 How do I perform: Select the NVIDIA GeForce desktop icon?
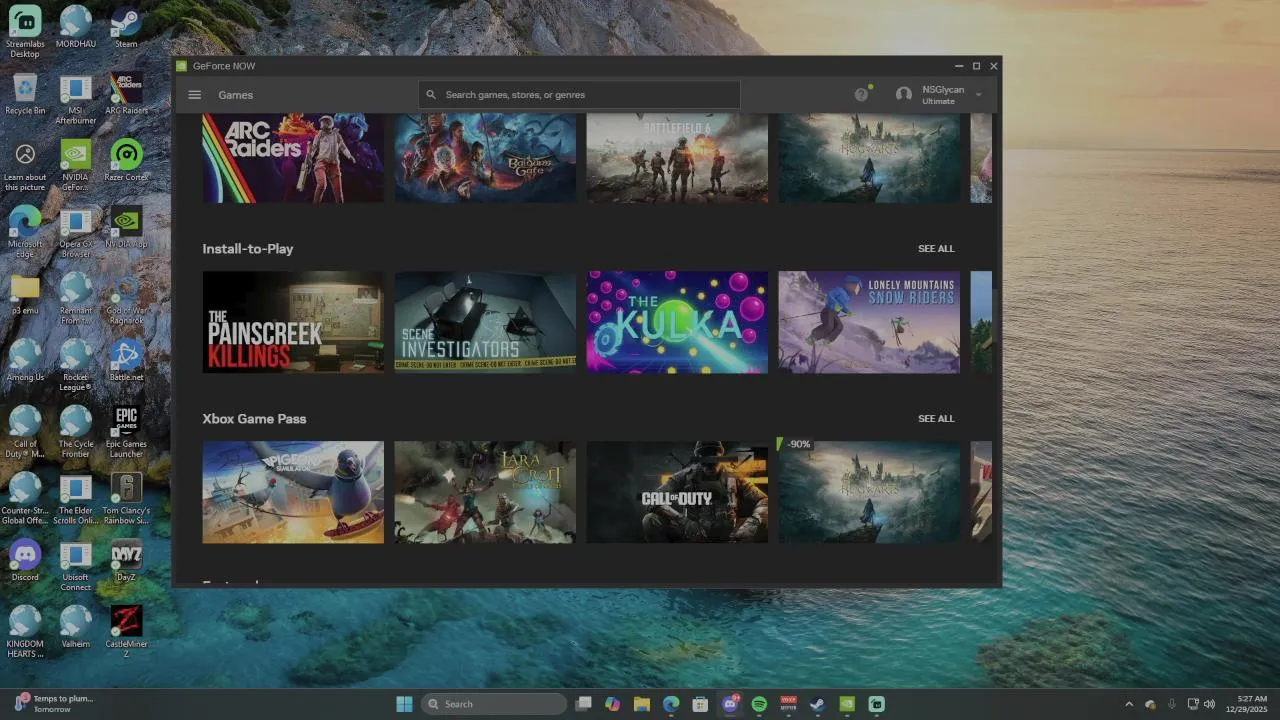coord(76,166)
